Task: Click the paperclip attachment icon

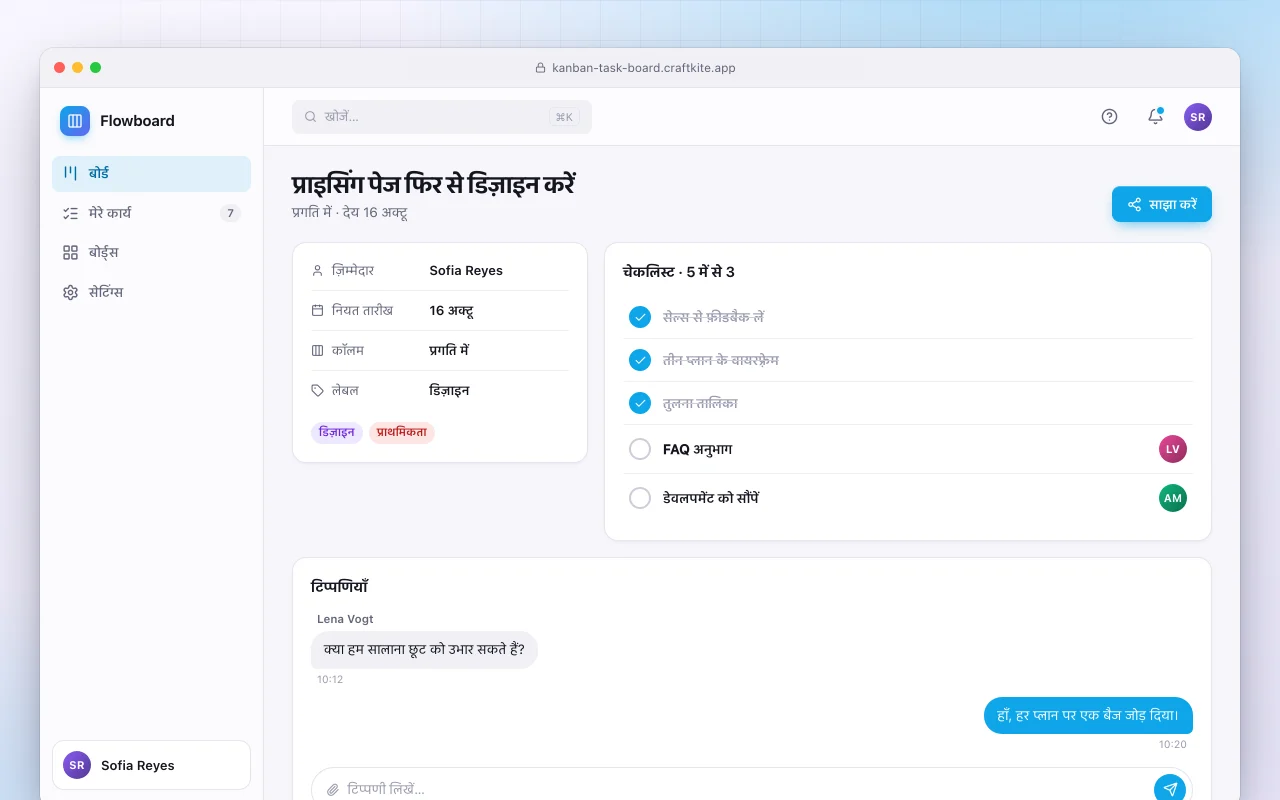Action: pos(333,790)
